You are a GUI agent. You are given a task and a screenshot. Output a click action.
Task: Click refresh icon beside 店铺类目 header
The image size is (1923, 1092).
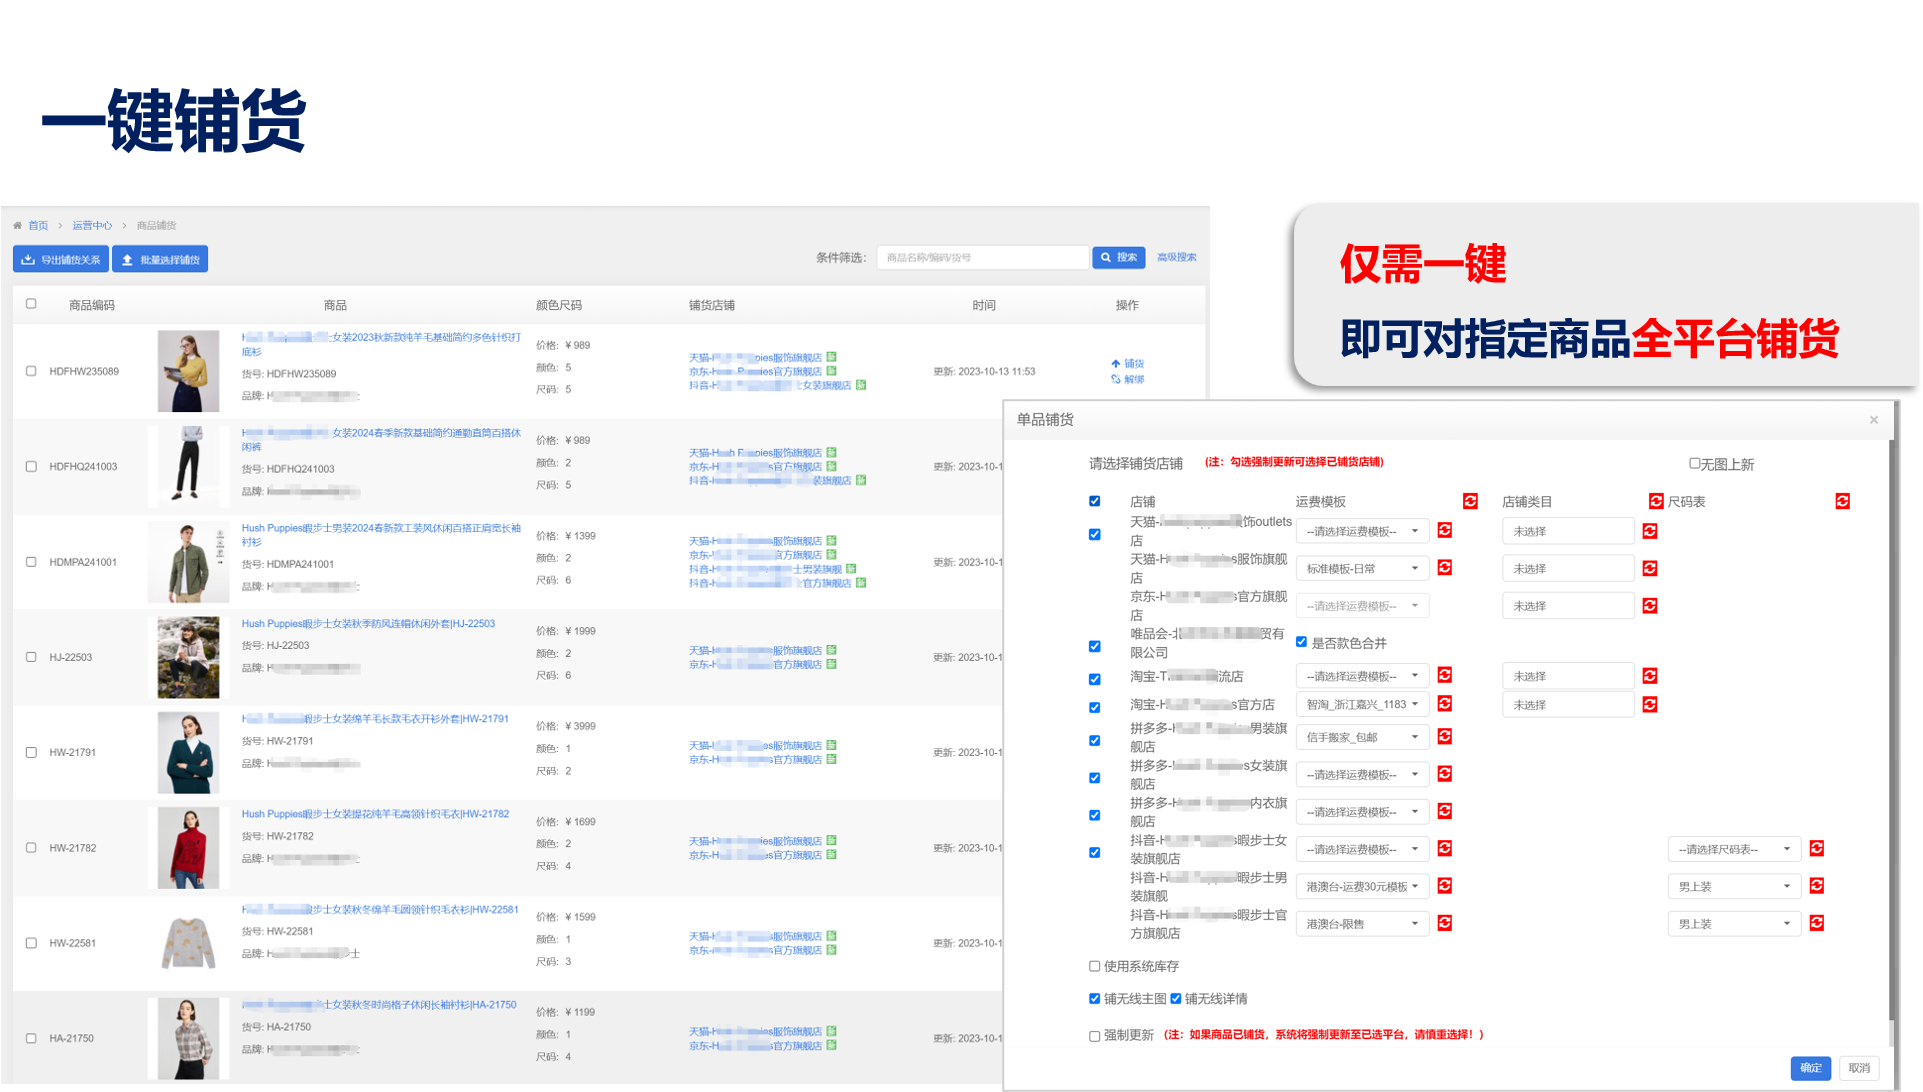tap(1656, 501)
